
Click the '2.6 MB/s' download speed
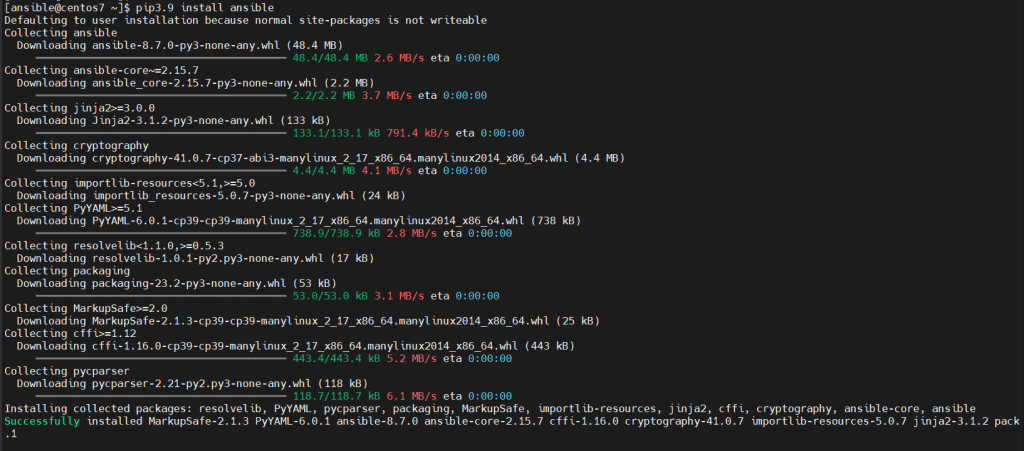pyautogui.click(x=399, y=58)
